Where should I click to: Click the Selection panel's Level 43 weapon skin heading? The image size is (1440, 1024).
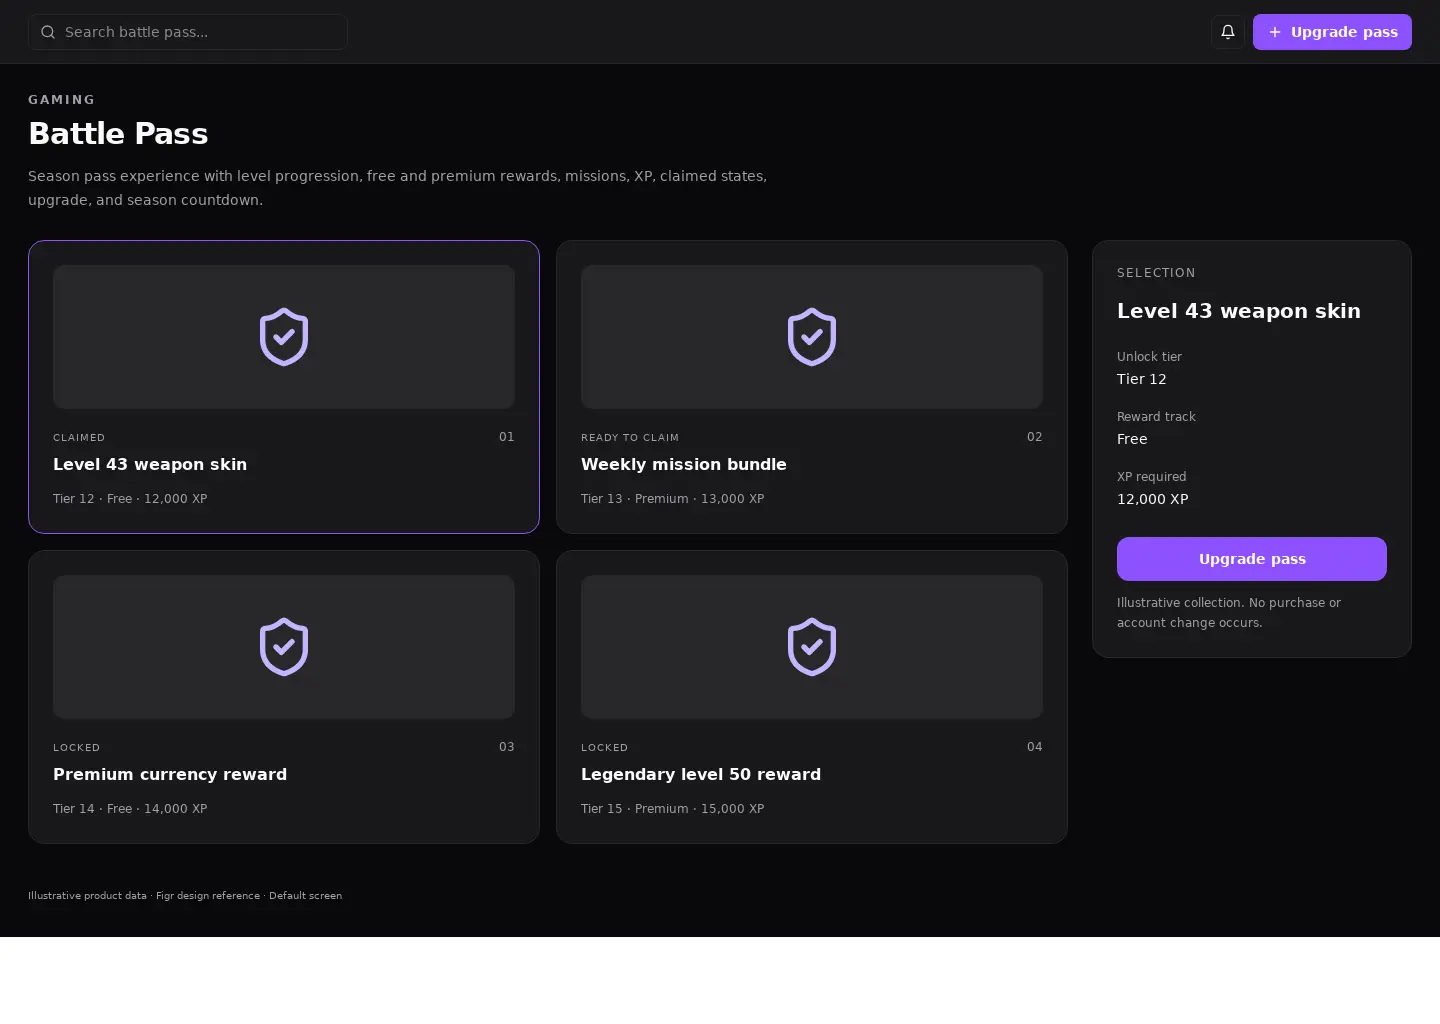click(1239, 311)
